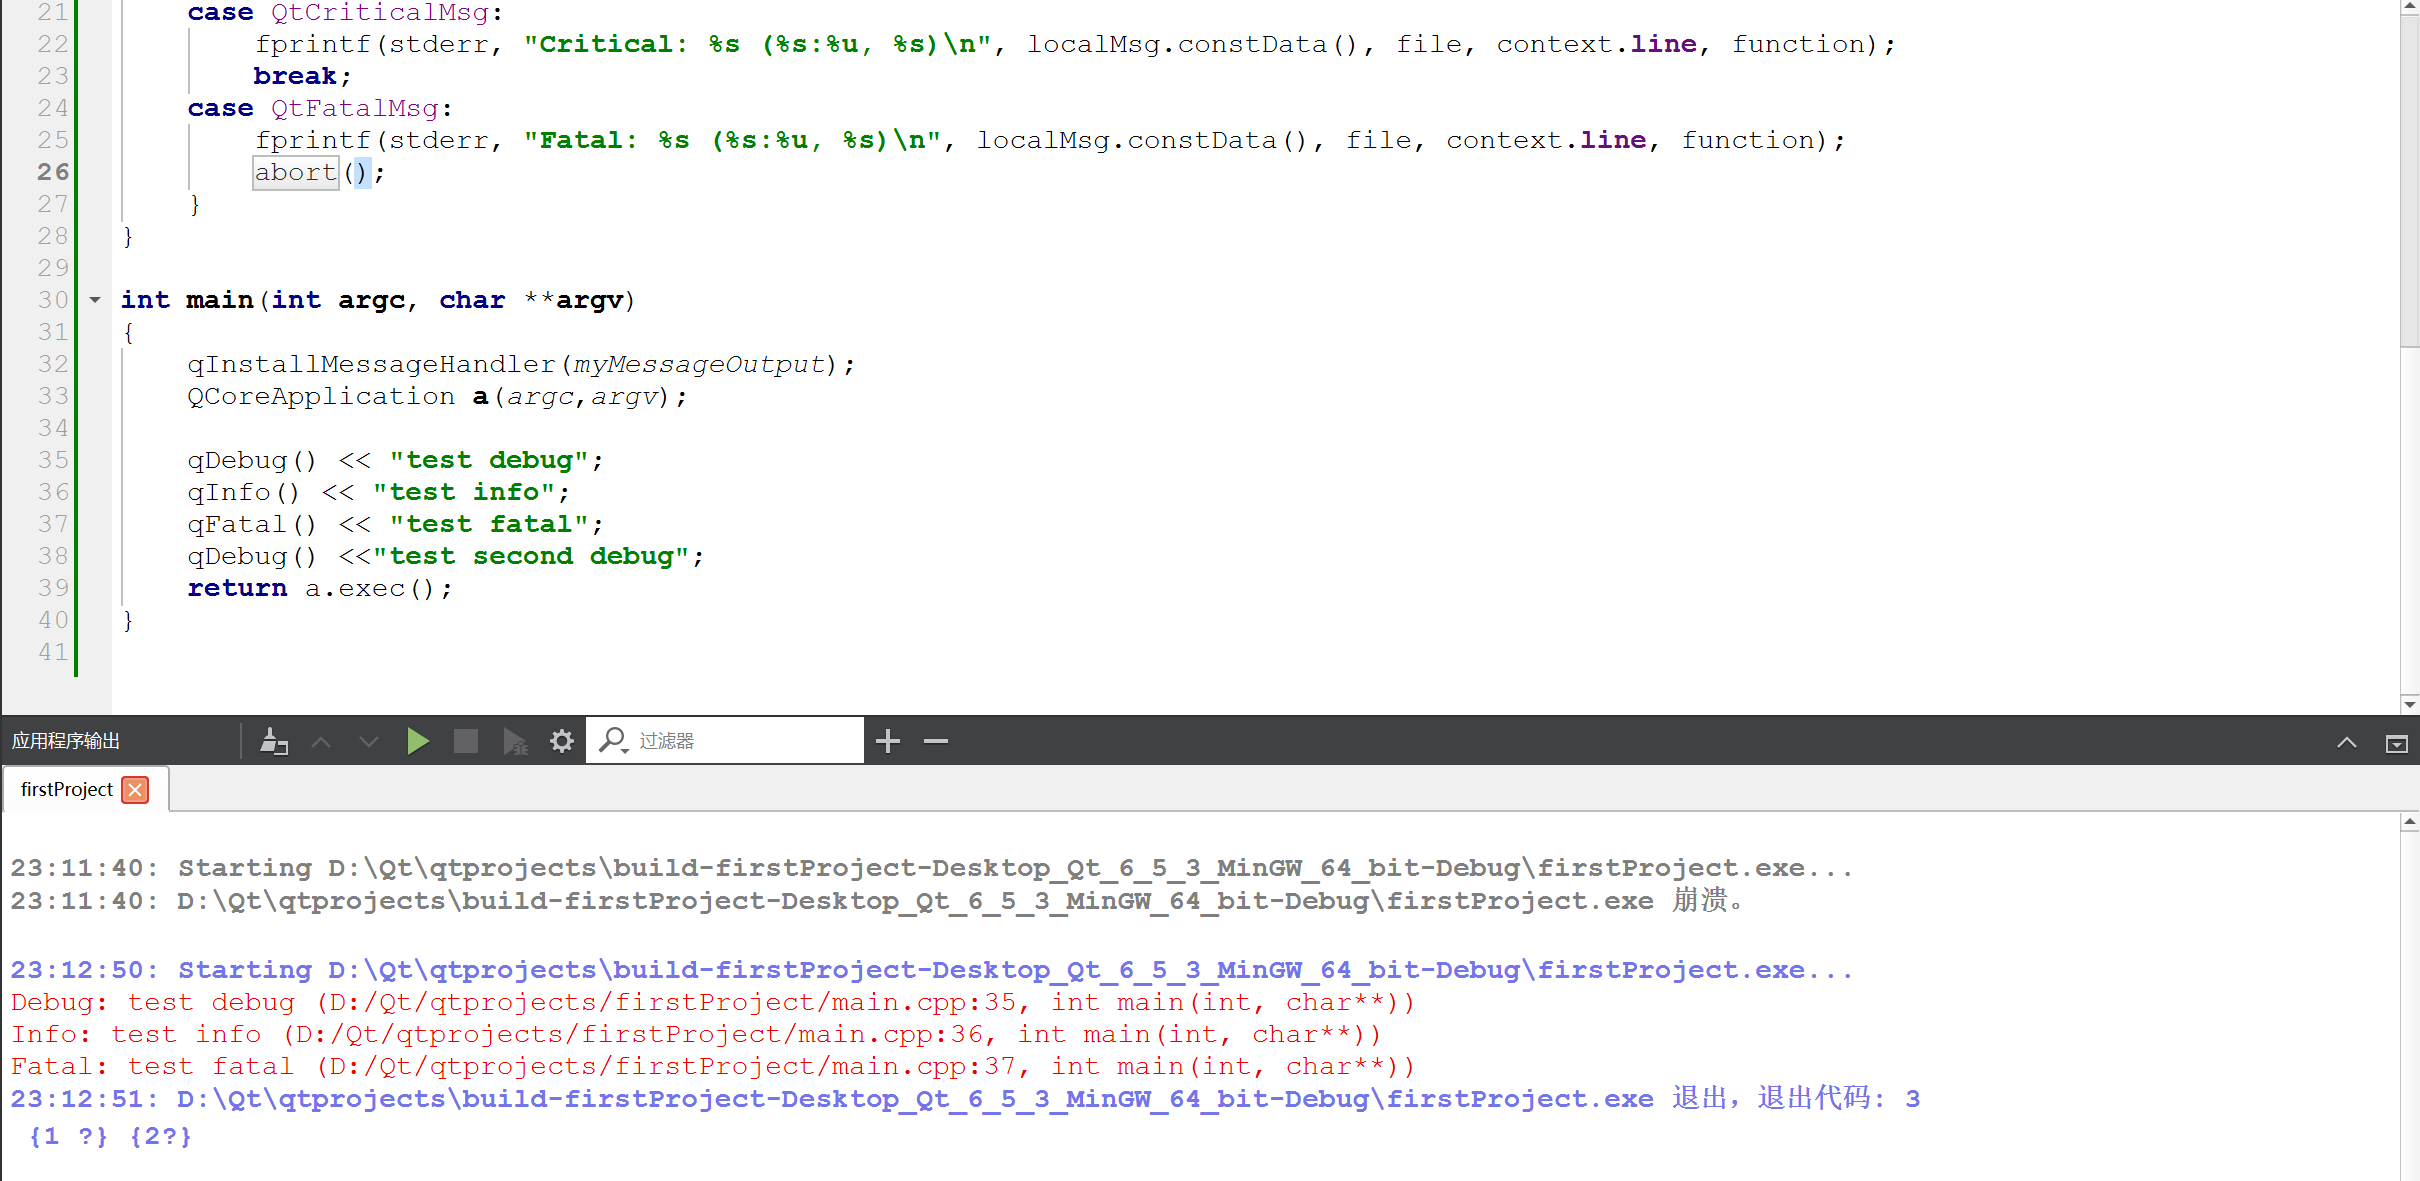Open output settings with the gear icon

tap(562, 741)
